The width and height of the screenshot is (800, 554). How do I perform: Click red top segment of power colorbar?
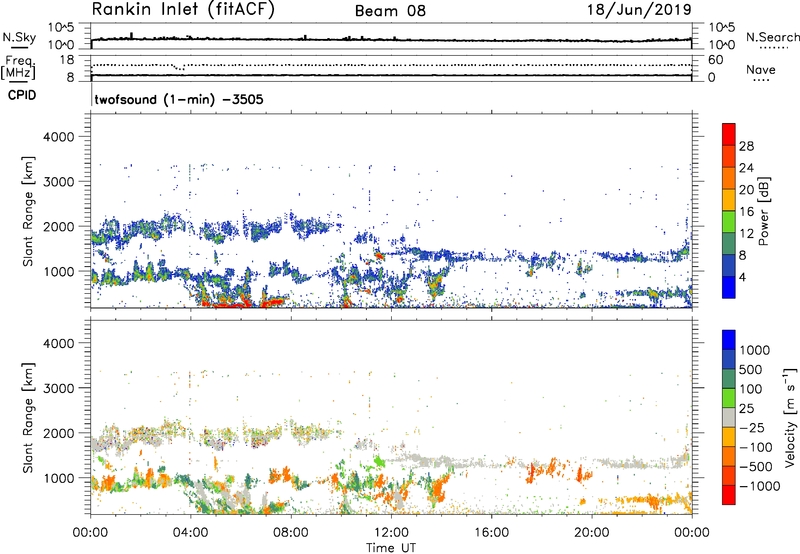(729, 135)
